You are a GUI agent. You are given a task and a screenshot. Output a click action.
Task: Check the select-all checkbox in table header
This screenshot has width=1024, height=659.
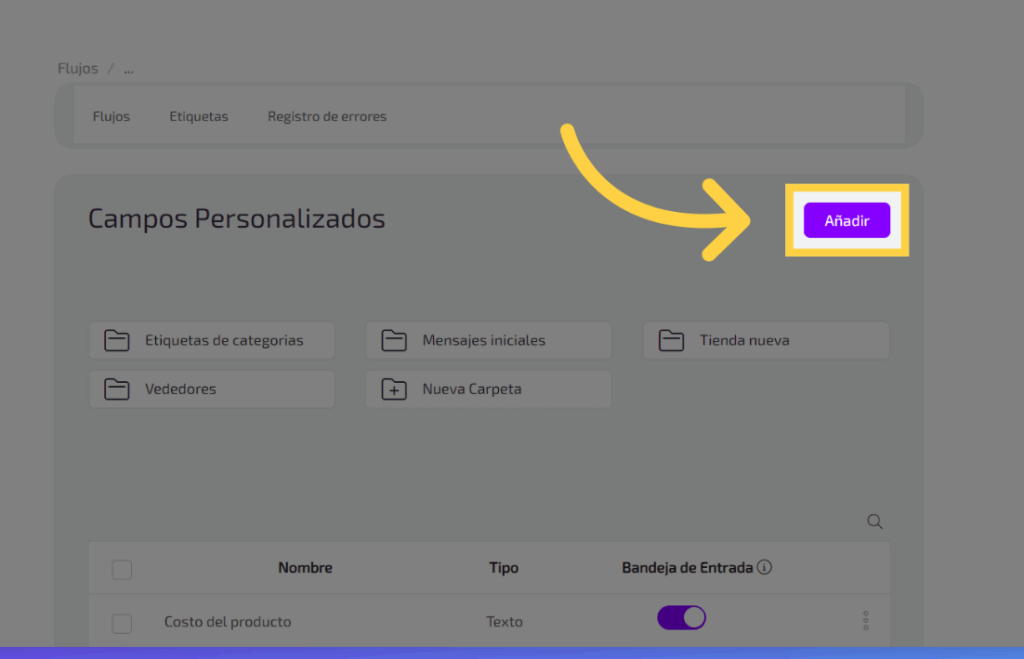pyautogui.click(x=122, y=570)
